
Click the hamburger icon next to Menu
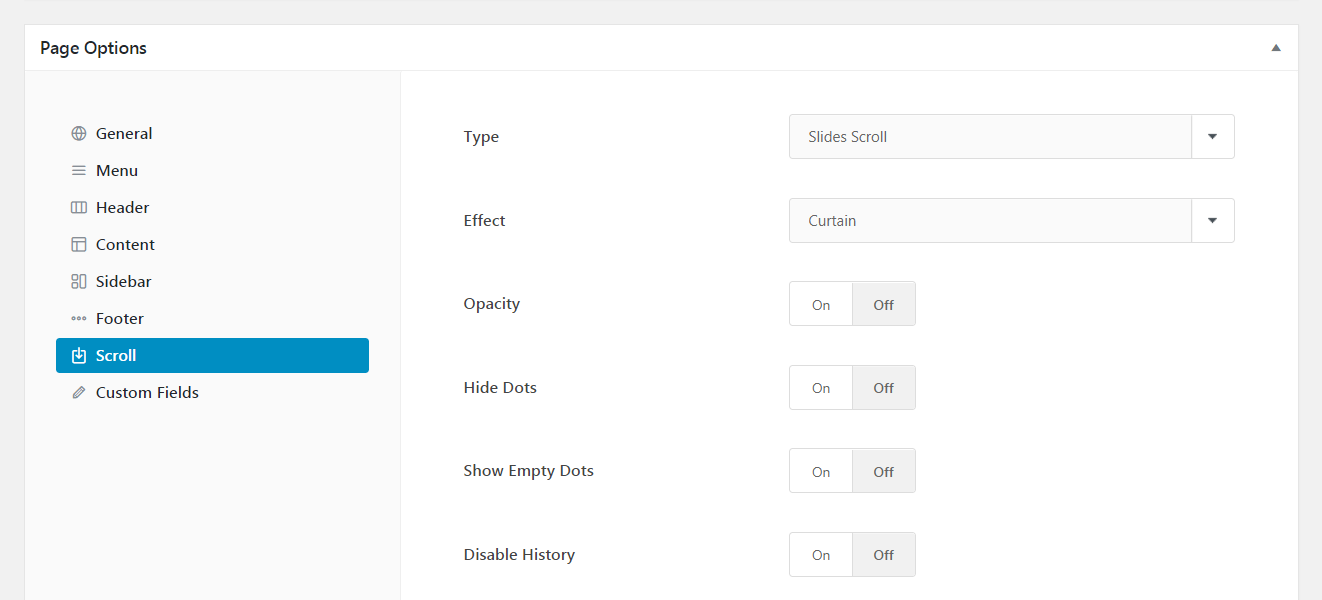[79, 169]
